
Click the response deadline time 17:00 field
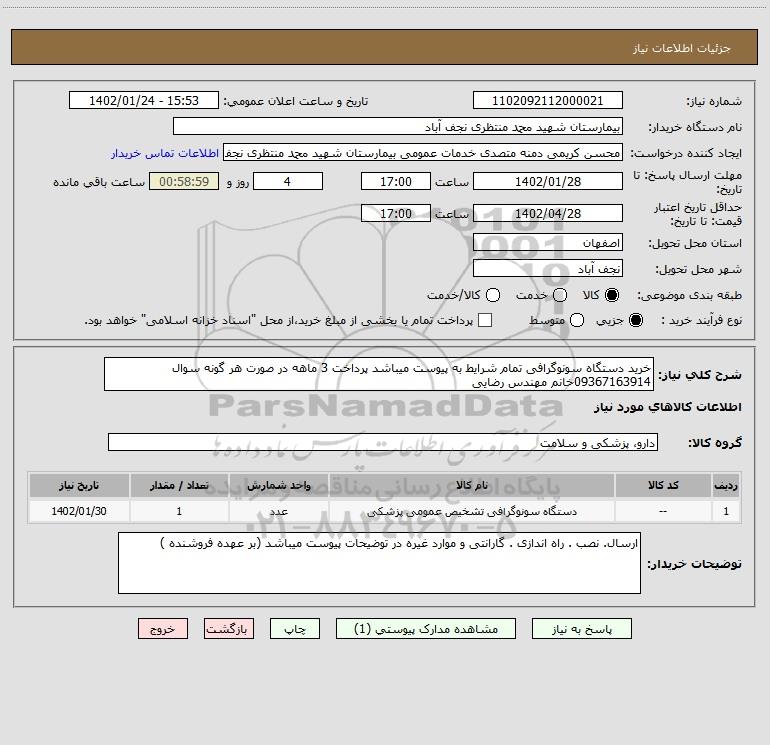point(396,181)
